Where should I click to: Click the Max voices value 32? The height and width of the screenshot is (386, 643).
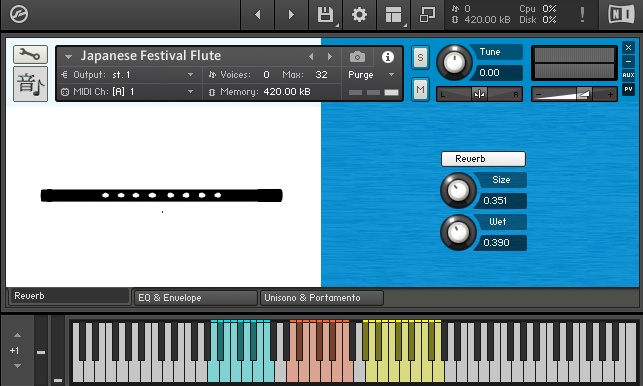pos(322,75)
